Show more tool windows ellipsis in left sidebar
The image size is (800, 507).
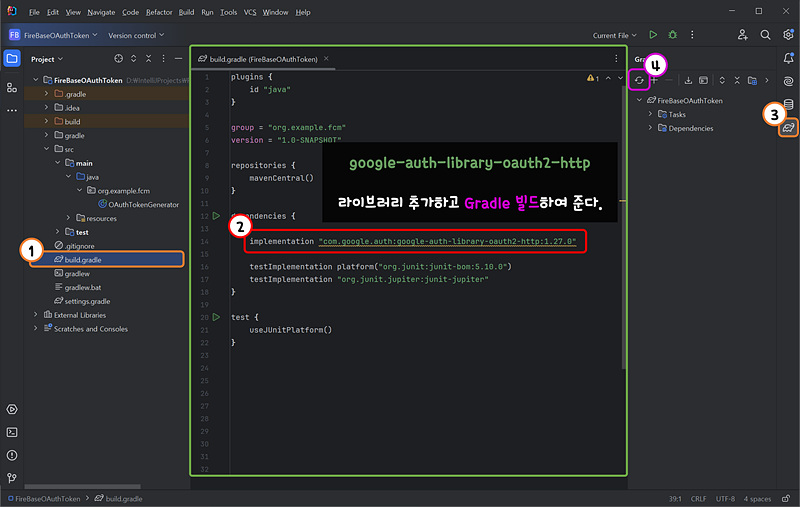tap(12, 110)
